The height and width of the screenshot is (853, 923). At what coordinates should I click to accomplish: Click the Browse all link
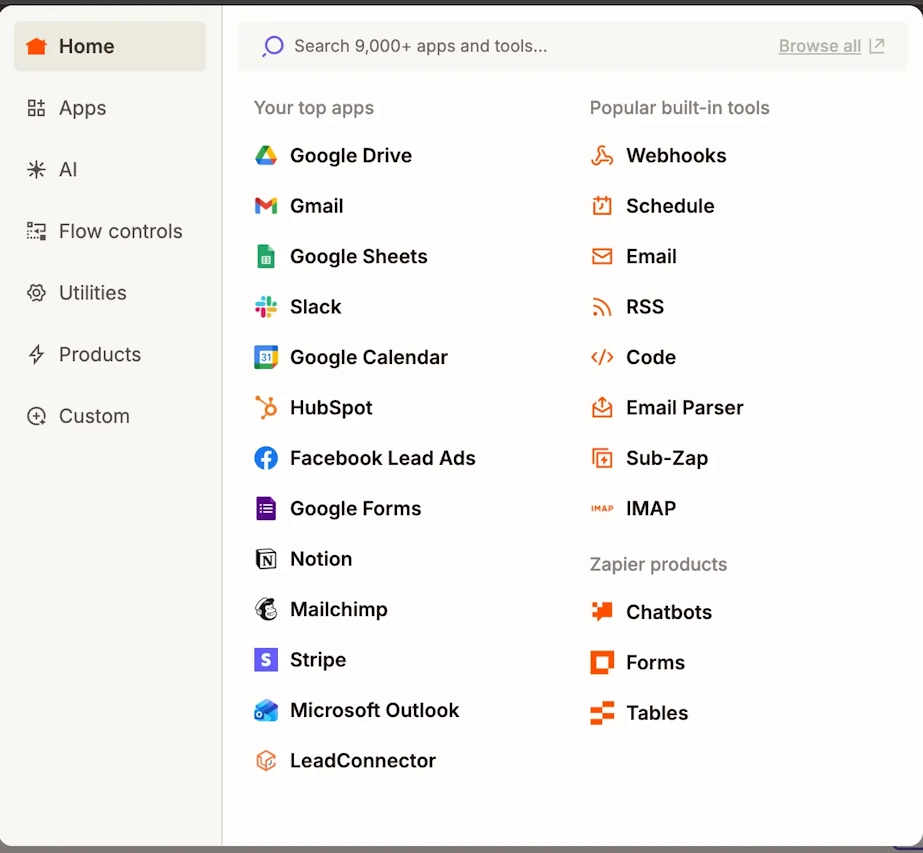(819, 46)
